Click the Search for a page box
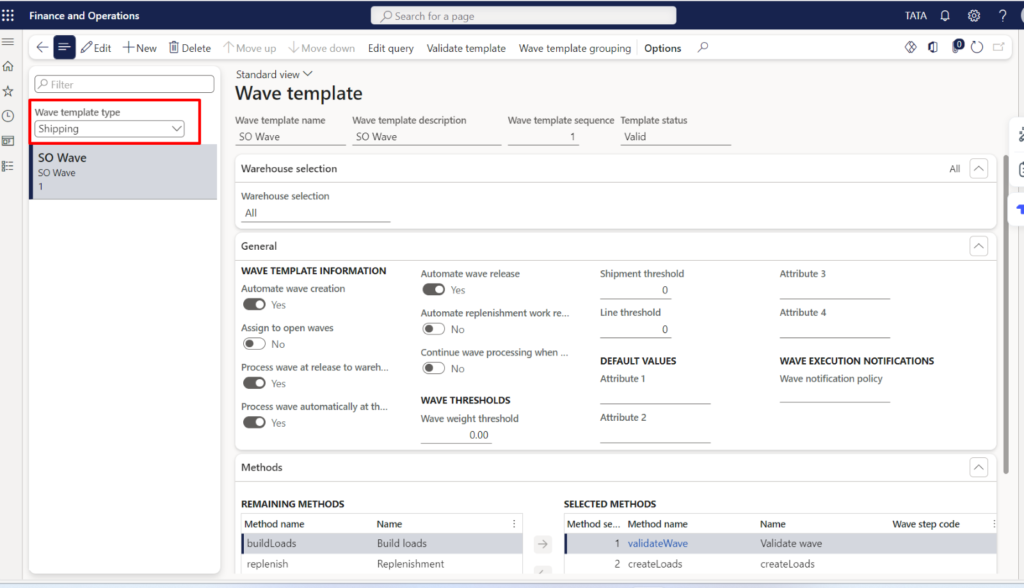 click(524, 16)
